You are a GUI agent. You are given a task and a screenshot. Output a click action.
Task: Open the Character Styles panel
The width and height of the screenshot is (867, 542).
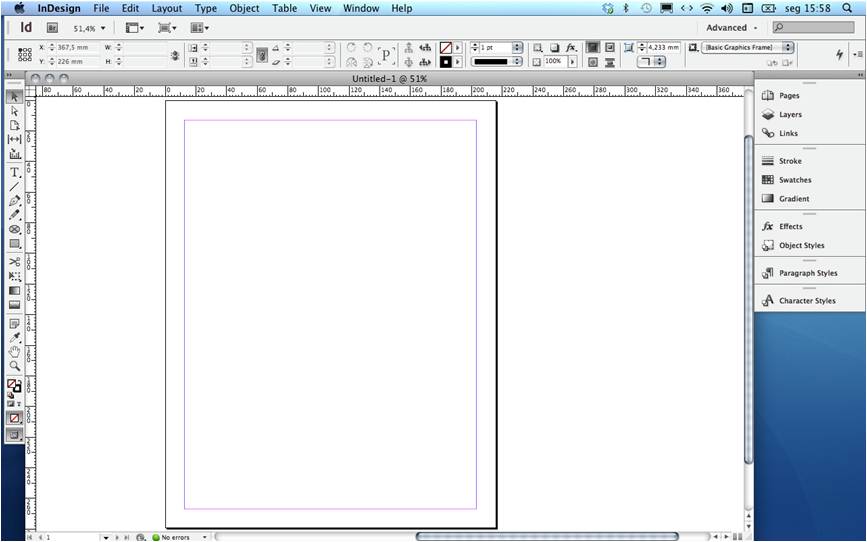[x=809, y=300]
